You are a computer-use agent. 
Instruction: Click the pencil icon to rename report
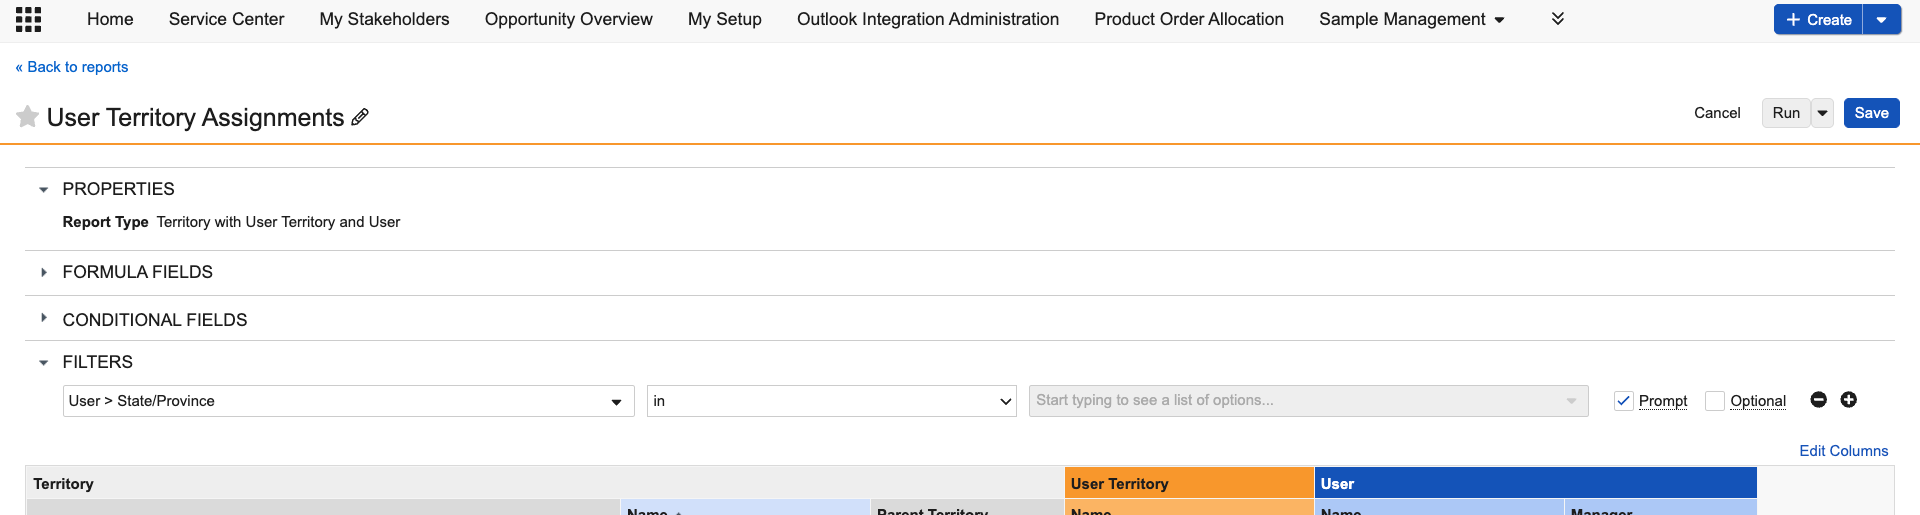point(360,117)
